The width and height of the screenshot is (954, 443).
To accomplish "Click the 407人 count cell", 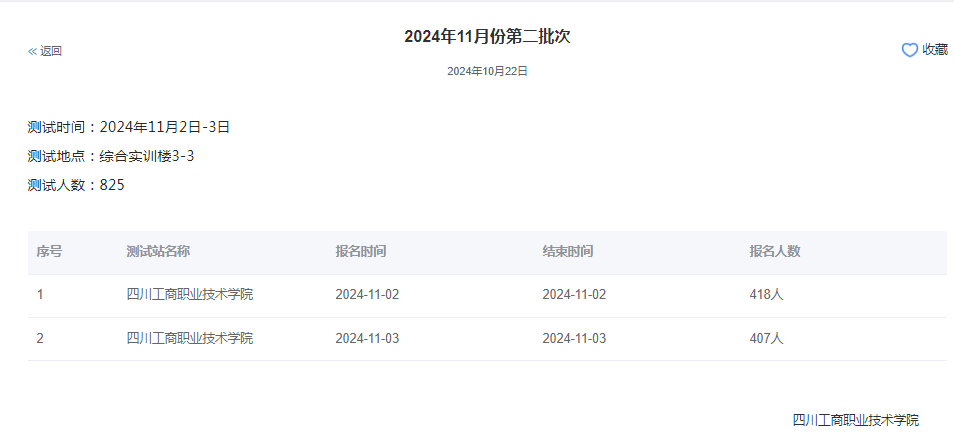I will point(766,338).
